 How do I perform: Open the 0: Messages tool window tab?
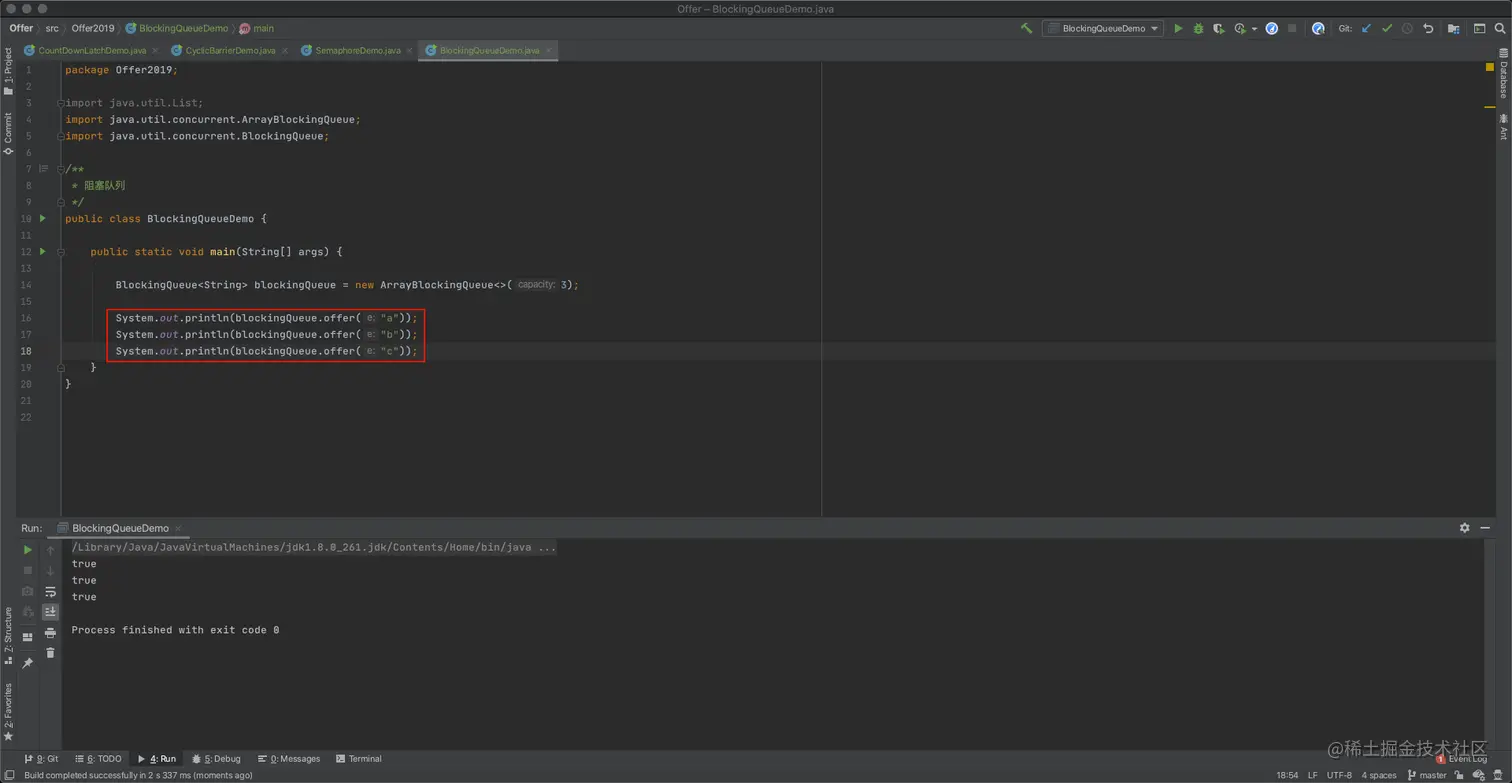pyautogui.click(x=289, y=759)
